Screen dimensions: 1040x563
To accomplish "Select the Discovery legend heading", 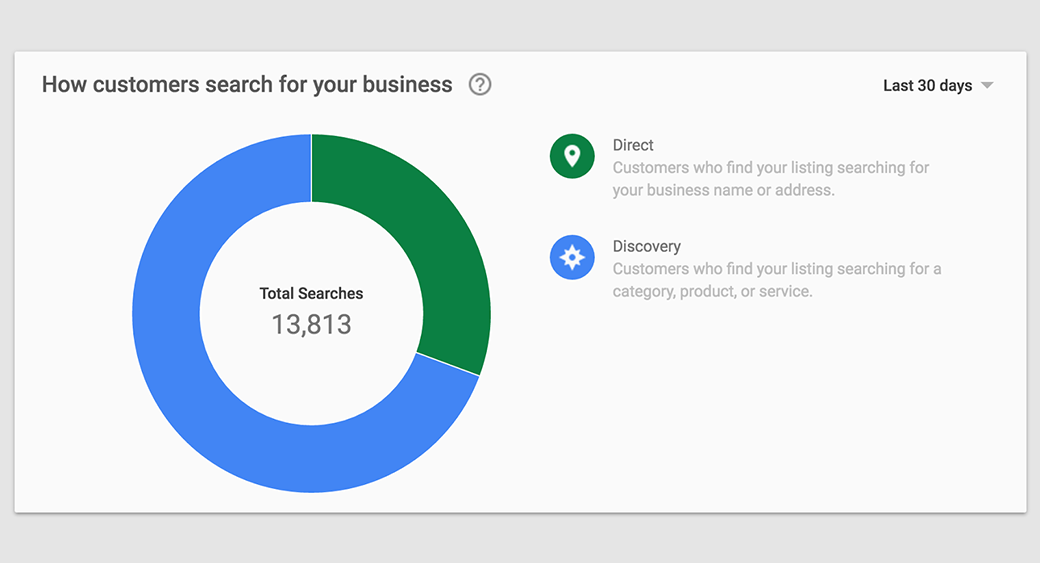I will click(x=646, y=246).
